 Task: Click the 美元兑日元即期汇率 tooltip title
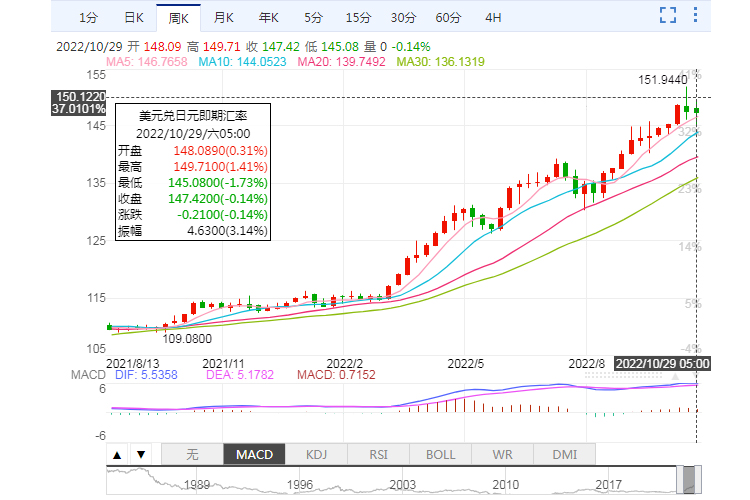coord(193,116)
